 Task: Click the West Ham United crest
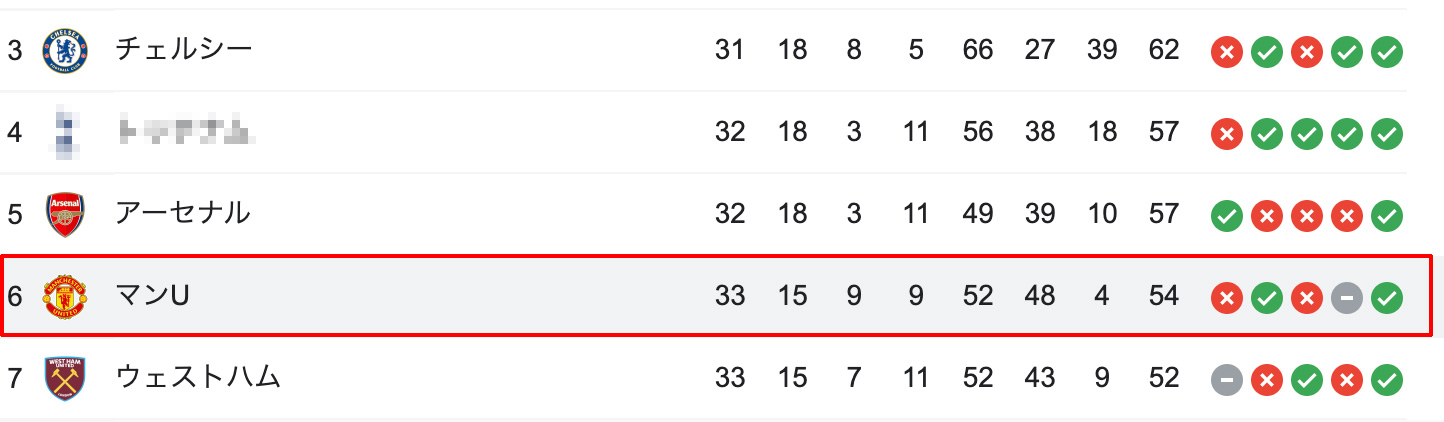(65, 378)
